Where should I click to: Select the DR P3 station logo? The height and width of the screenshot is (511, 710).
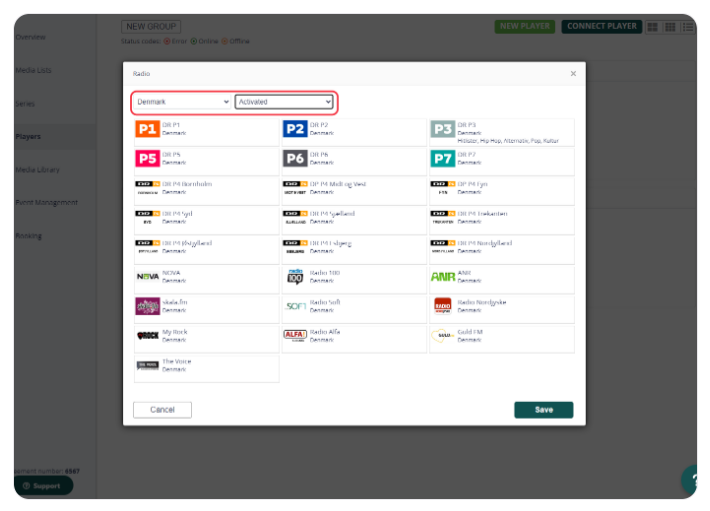[442, 129]
